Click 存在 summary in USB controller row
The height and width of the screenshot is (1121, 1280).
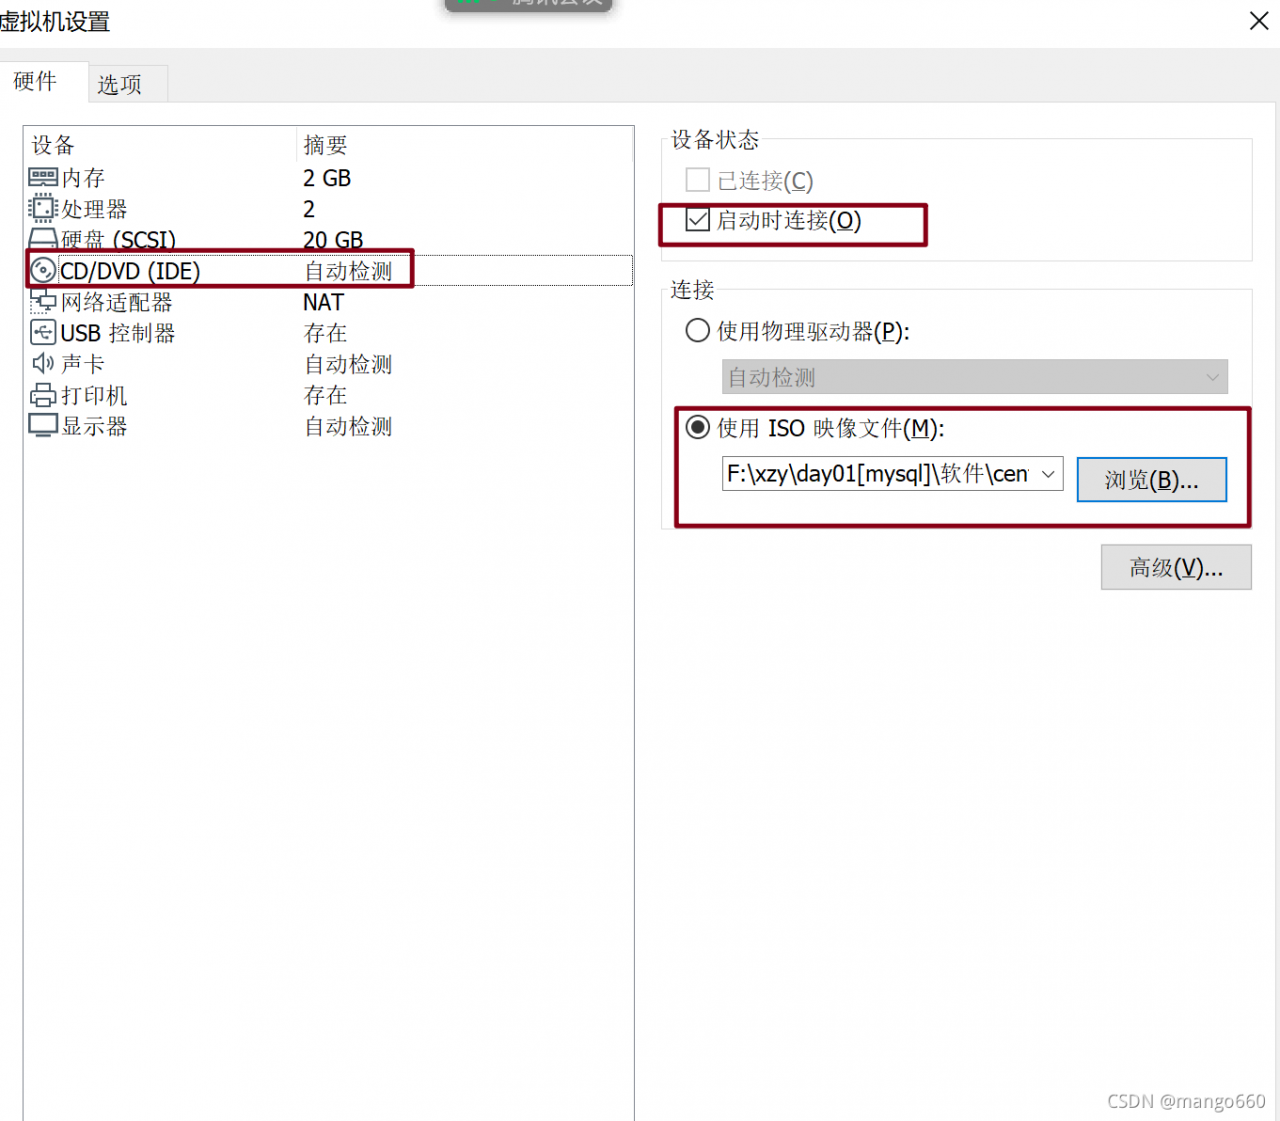[325, 333]
